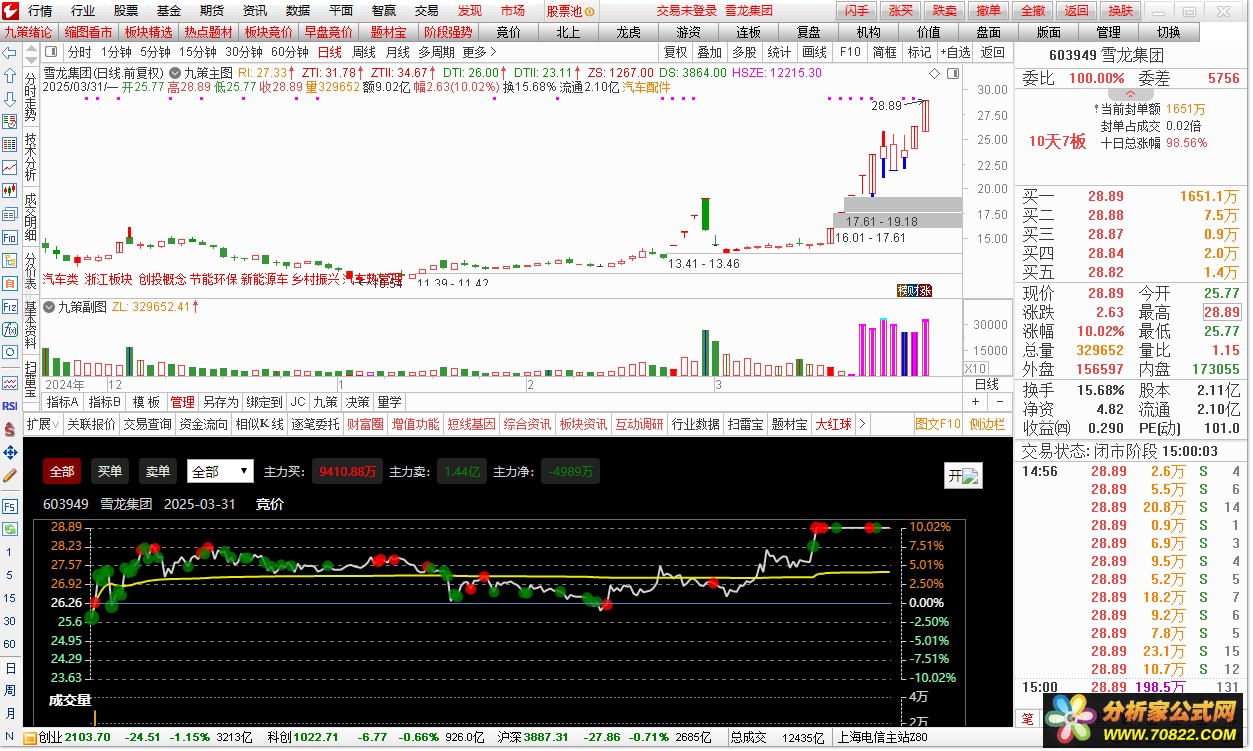Click the 撤单 cancel order button
Image resolution: width=1253 pixels, height=751 pixels.
coord(989,10)
